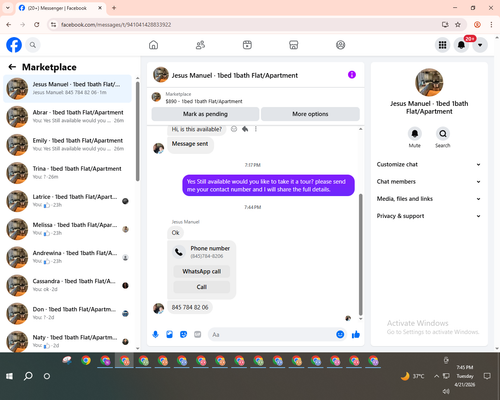Screen dimensions: 500x400
Task: Focus the Aa message input field
Action: tap(272, 334)
